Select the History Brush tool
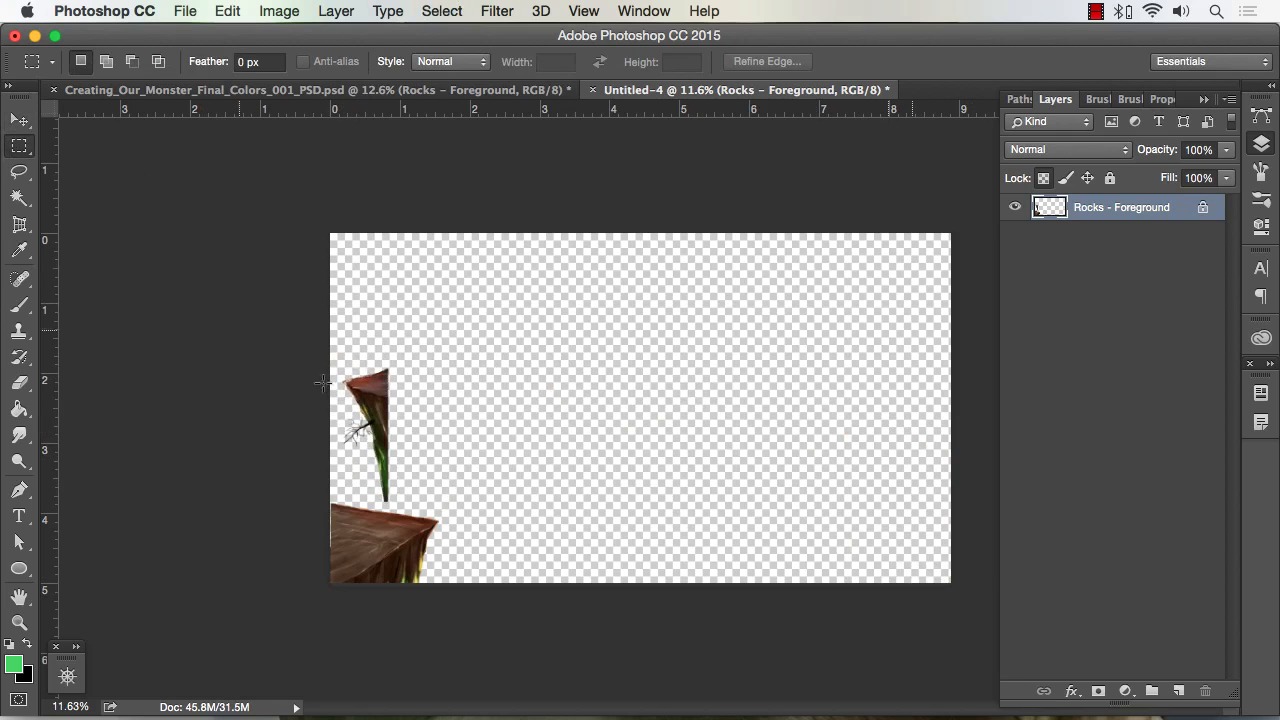 pyautogui.click(x=19, y=357)
